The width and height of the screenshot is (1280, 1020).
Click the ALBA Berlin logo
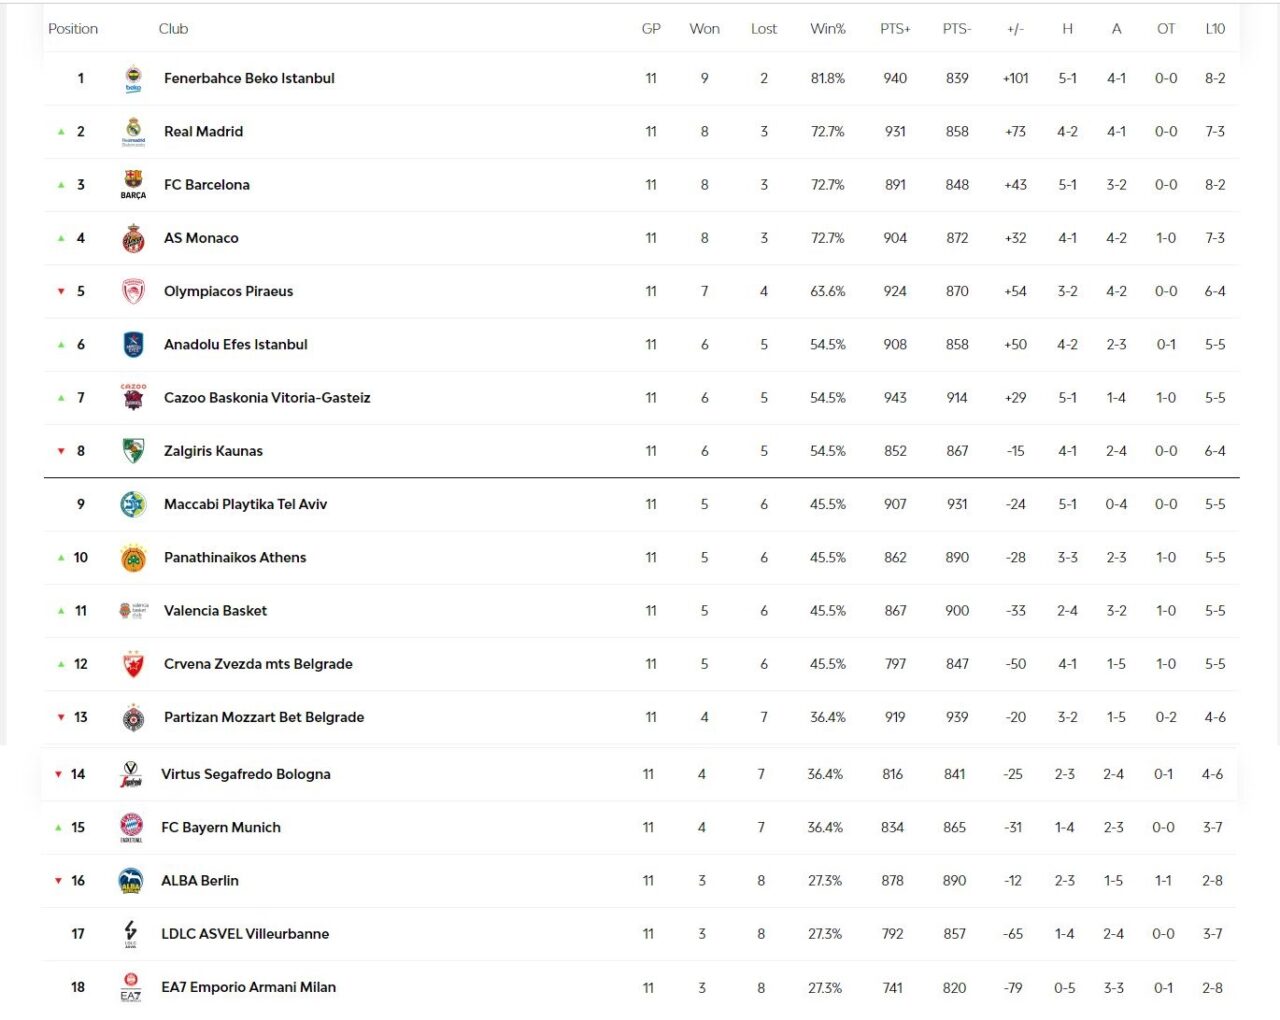[x=131, y=881]
